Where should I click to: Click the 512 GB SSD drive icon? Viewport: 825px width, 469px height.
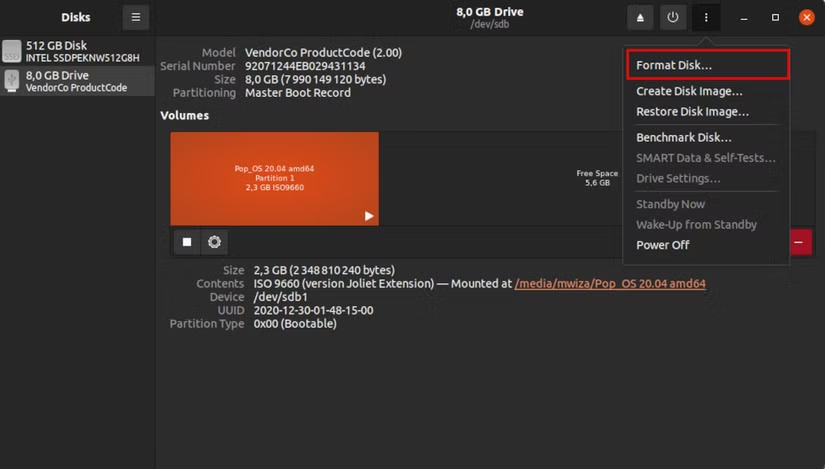point(11,51)
